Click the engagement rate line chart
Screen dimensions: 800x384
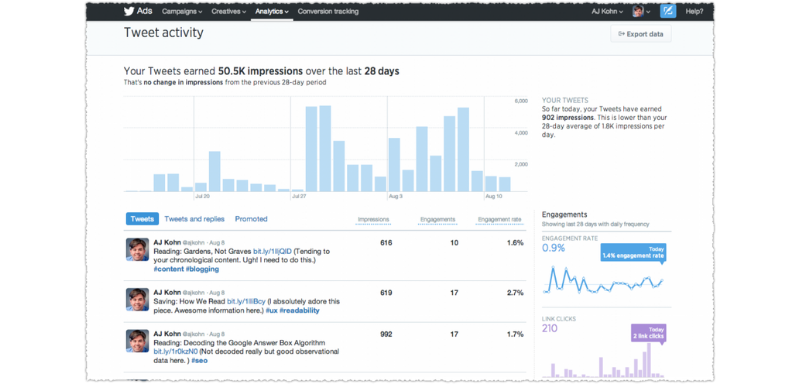coord(604,280)
